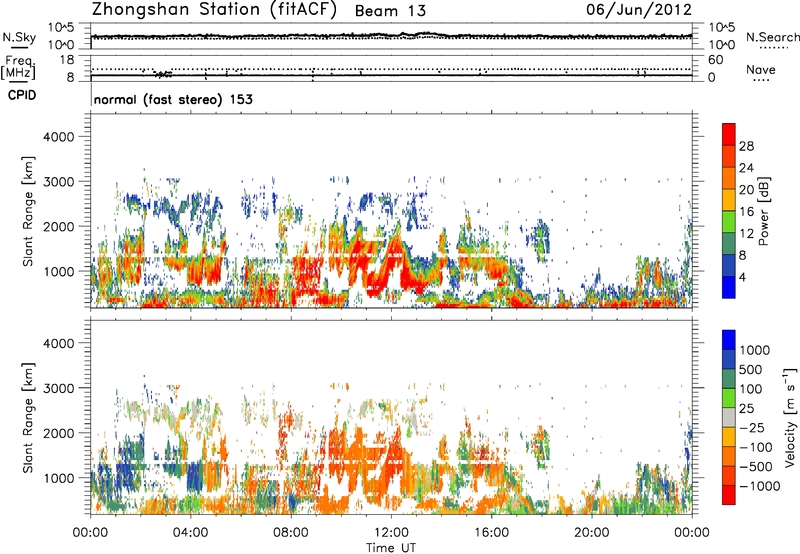Click 'normal (fast stereo) 153' text
This screenshot has height=554, width=800.
pyautogui.click(x=173, y=99)
